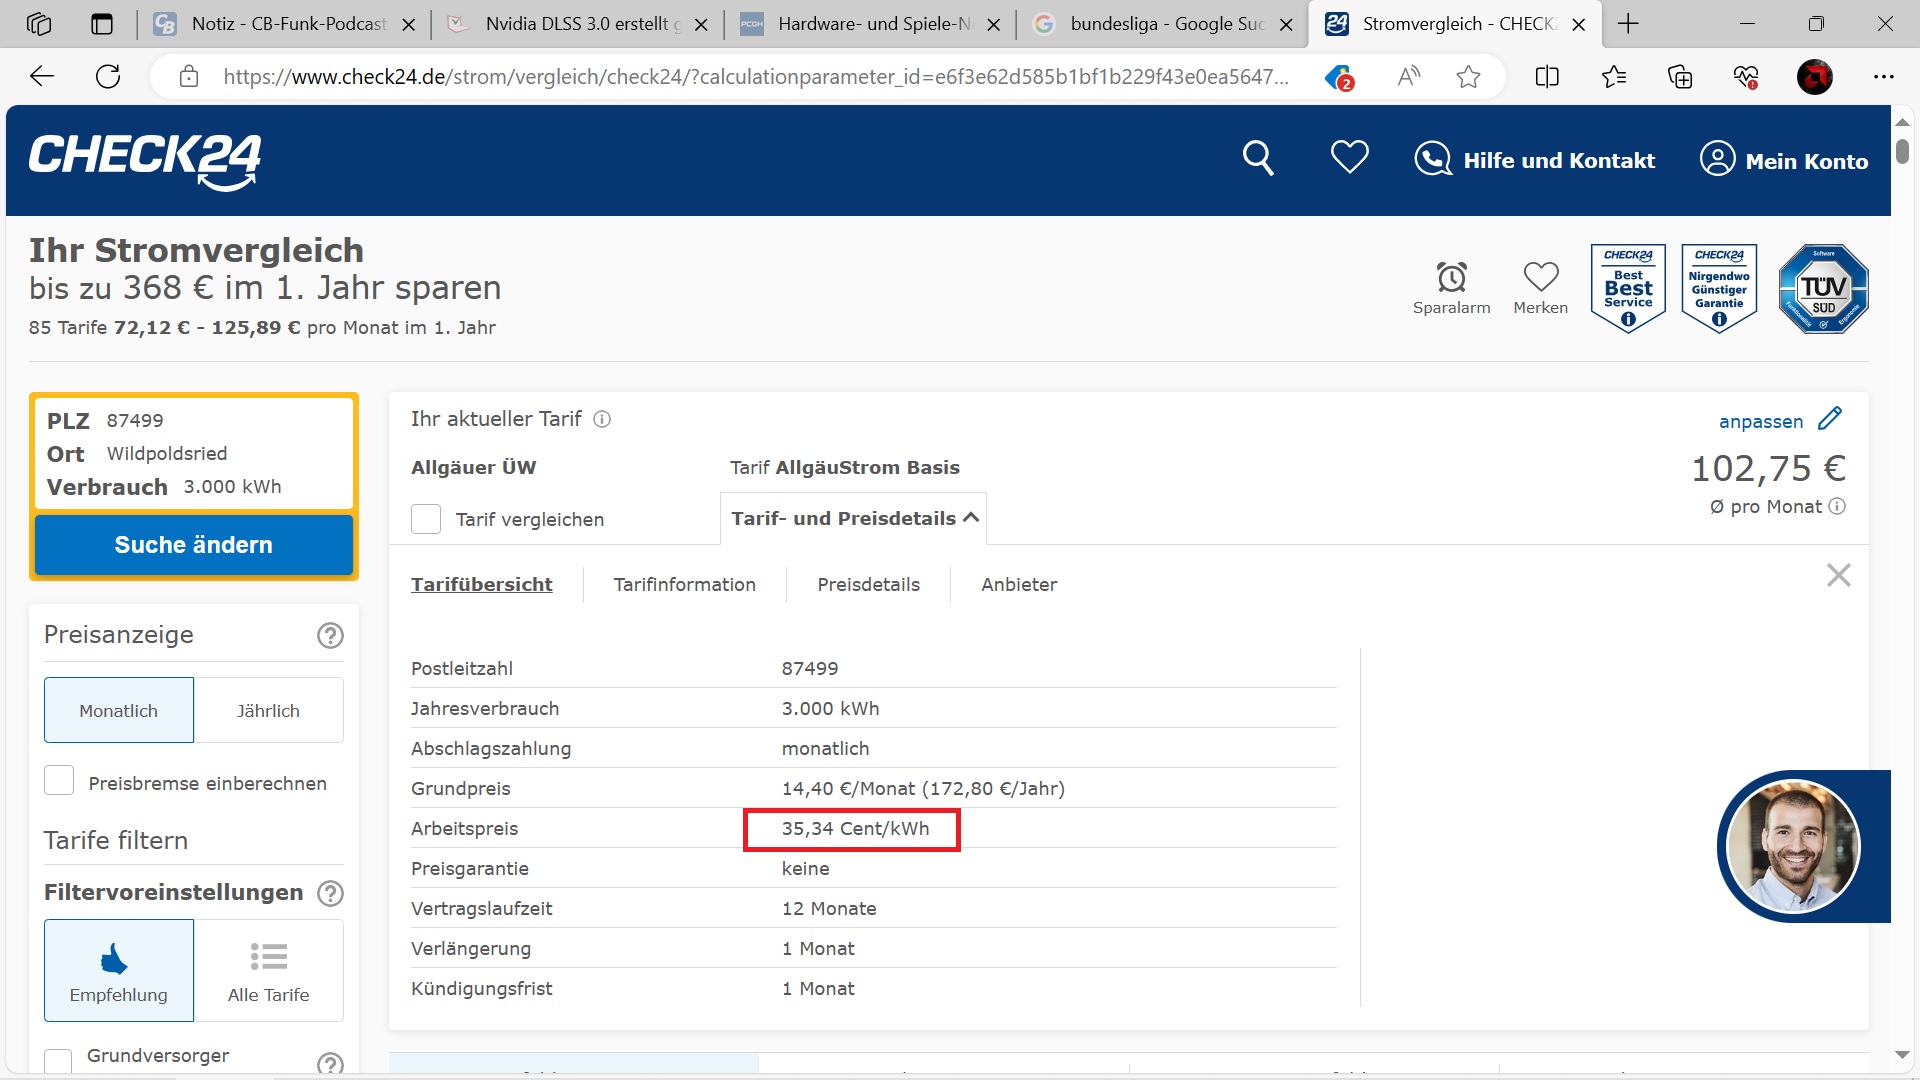
Task: Click the page vertical scrollbar thumb
Action: click(1902, 152)
